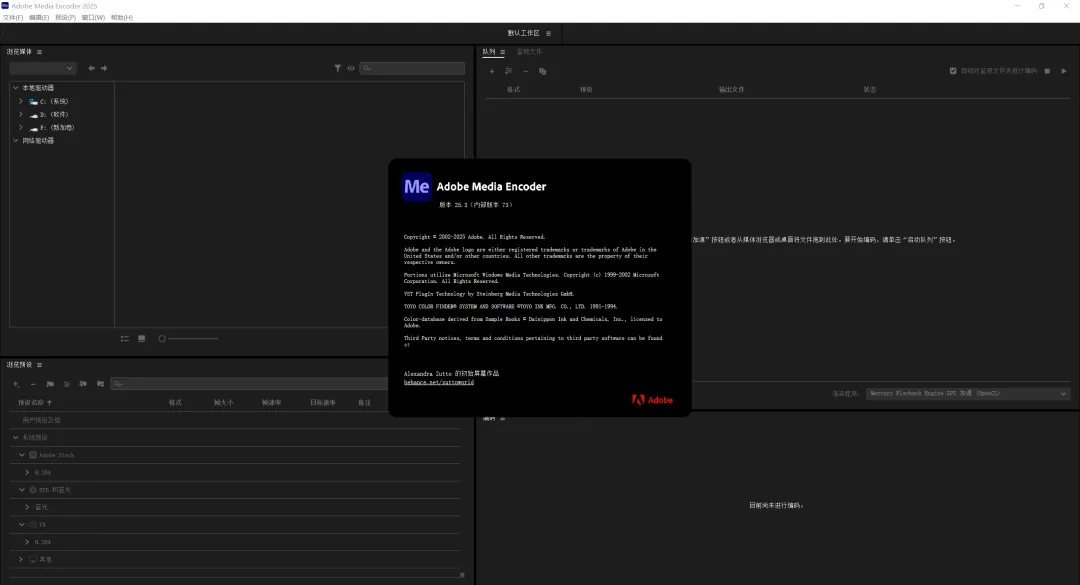1080x585 pixels.
Task: Open preset settings icon
Action: [67, 384]
